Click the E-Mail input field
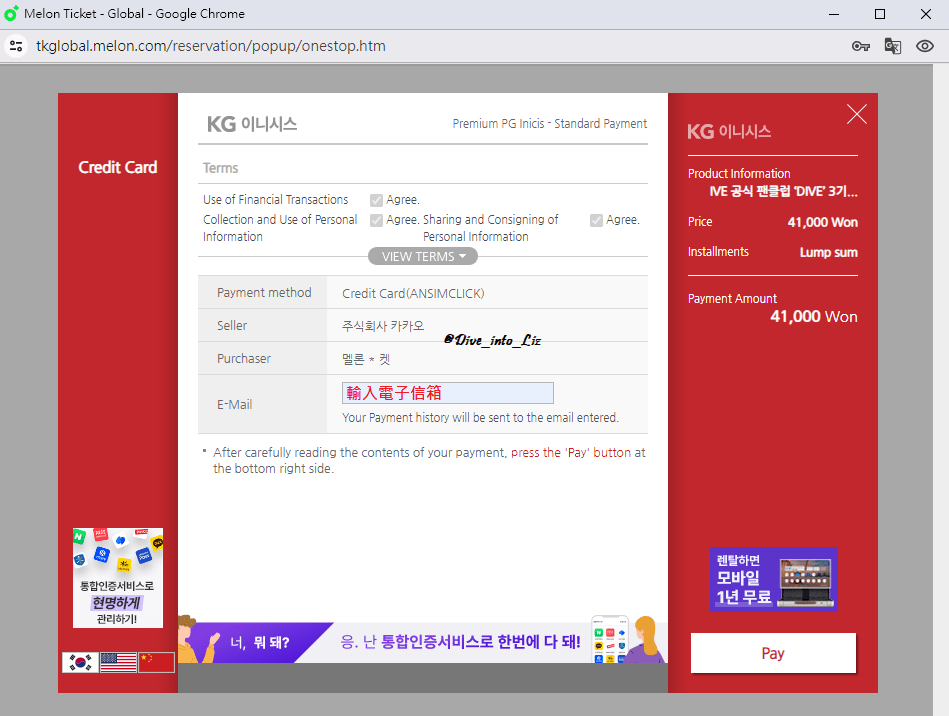The width and height of the screenshot is (949, 716). pyautogui.click(x=447, y=392)
